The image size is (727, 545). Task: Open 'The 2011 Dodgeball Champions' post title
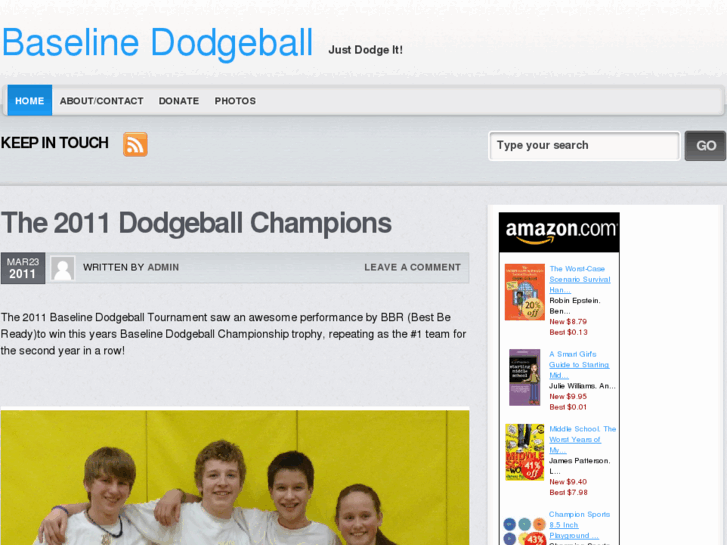(x=196, y=223)
